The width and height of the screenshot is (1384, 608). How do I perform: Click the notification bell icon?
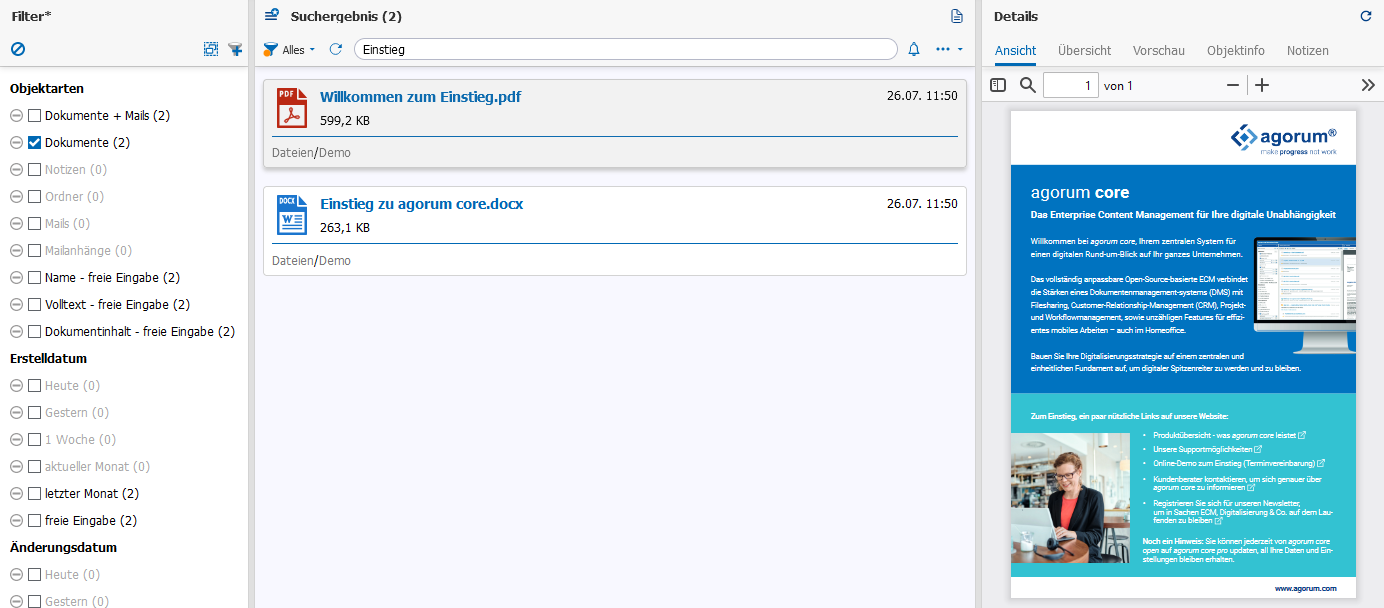(914, 49)
